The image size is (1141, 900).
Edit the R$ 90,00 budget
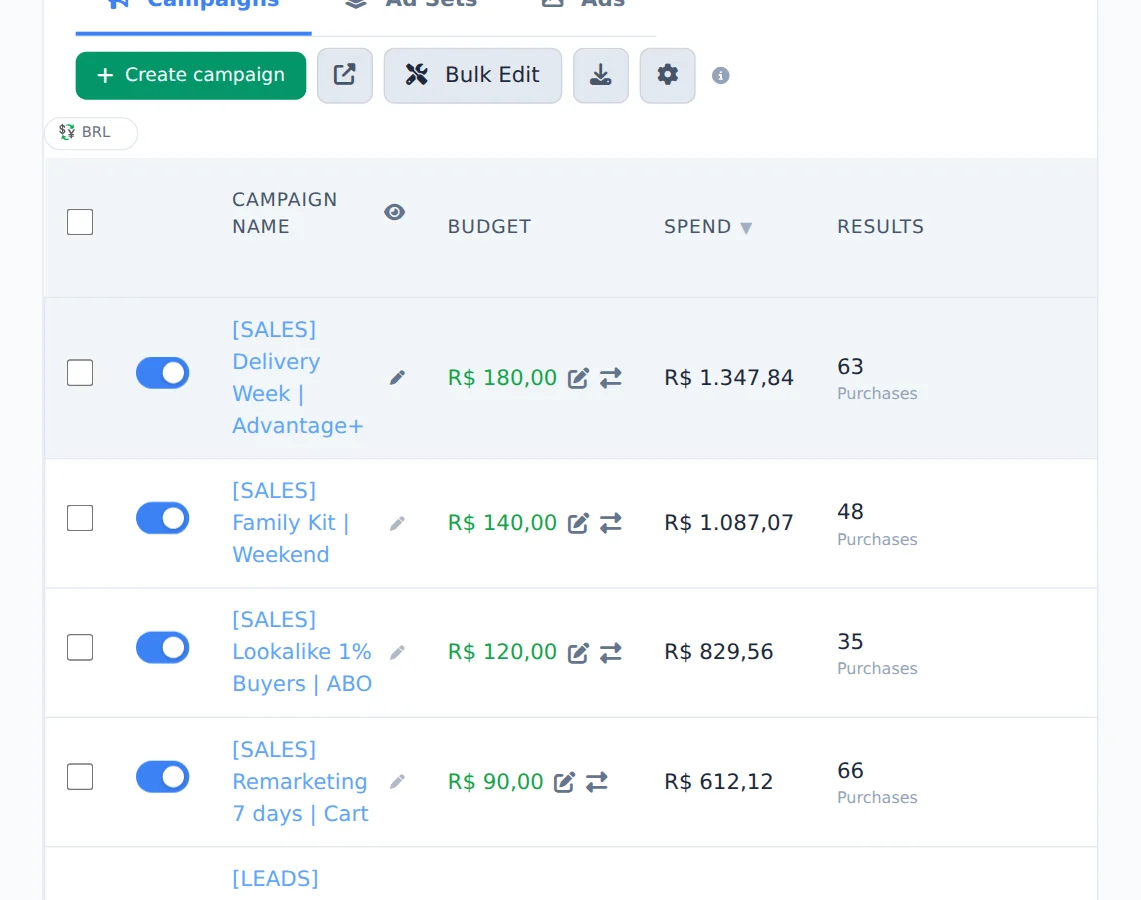[564, 782]
